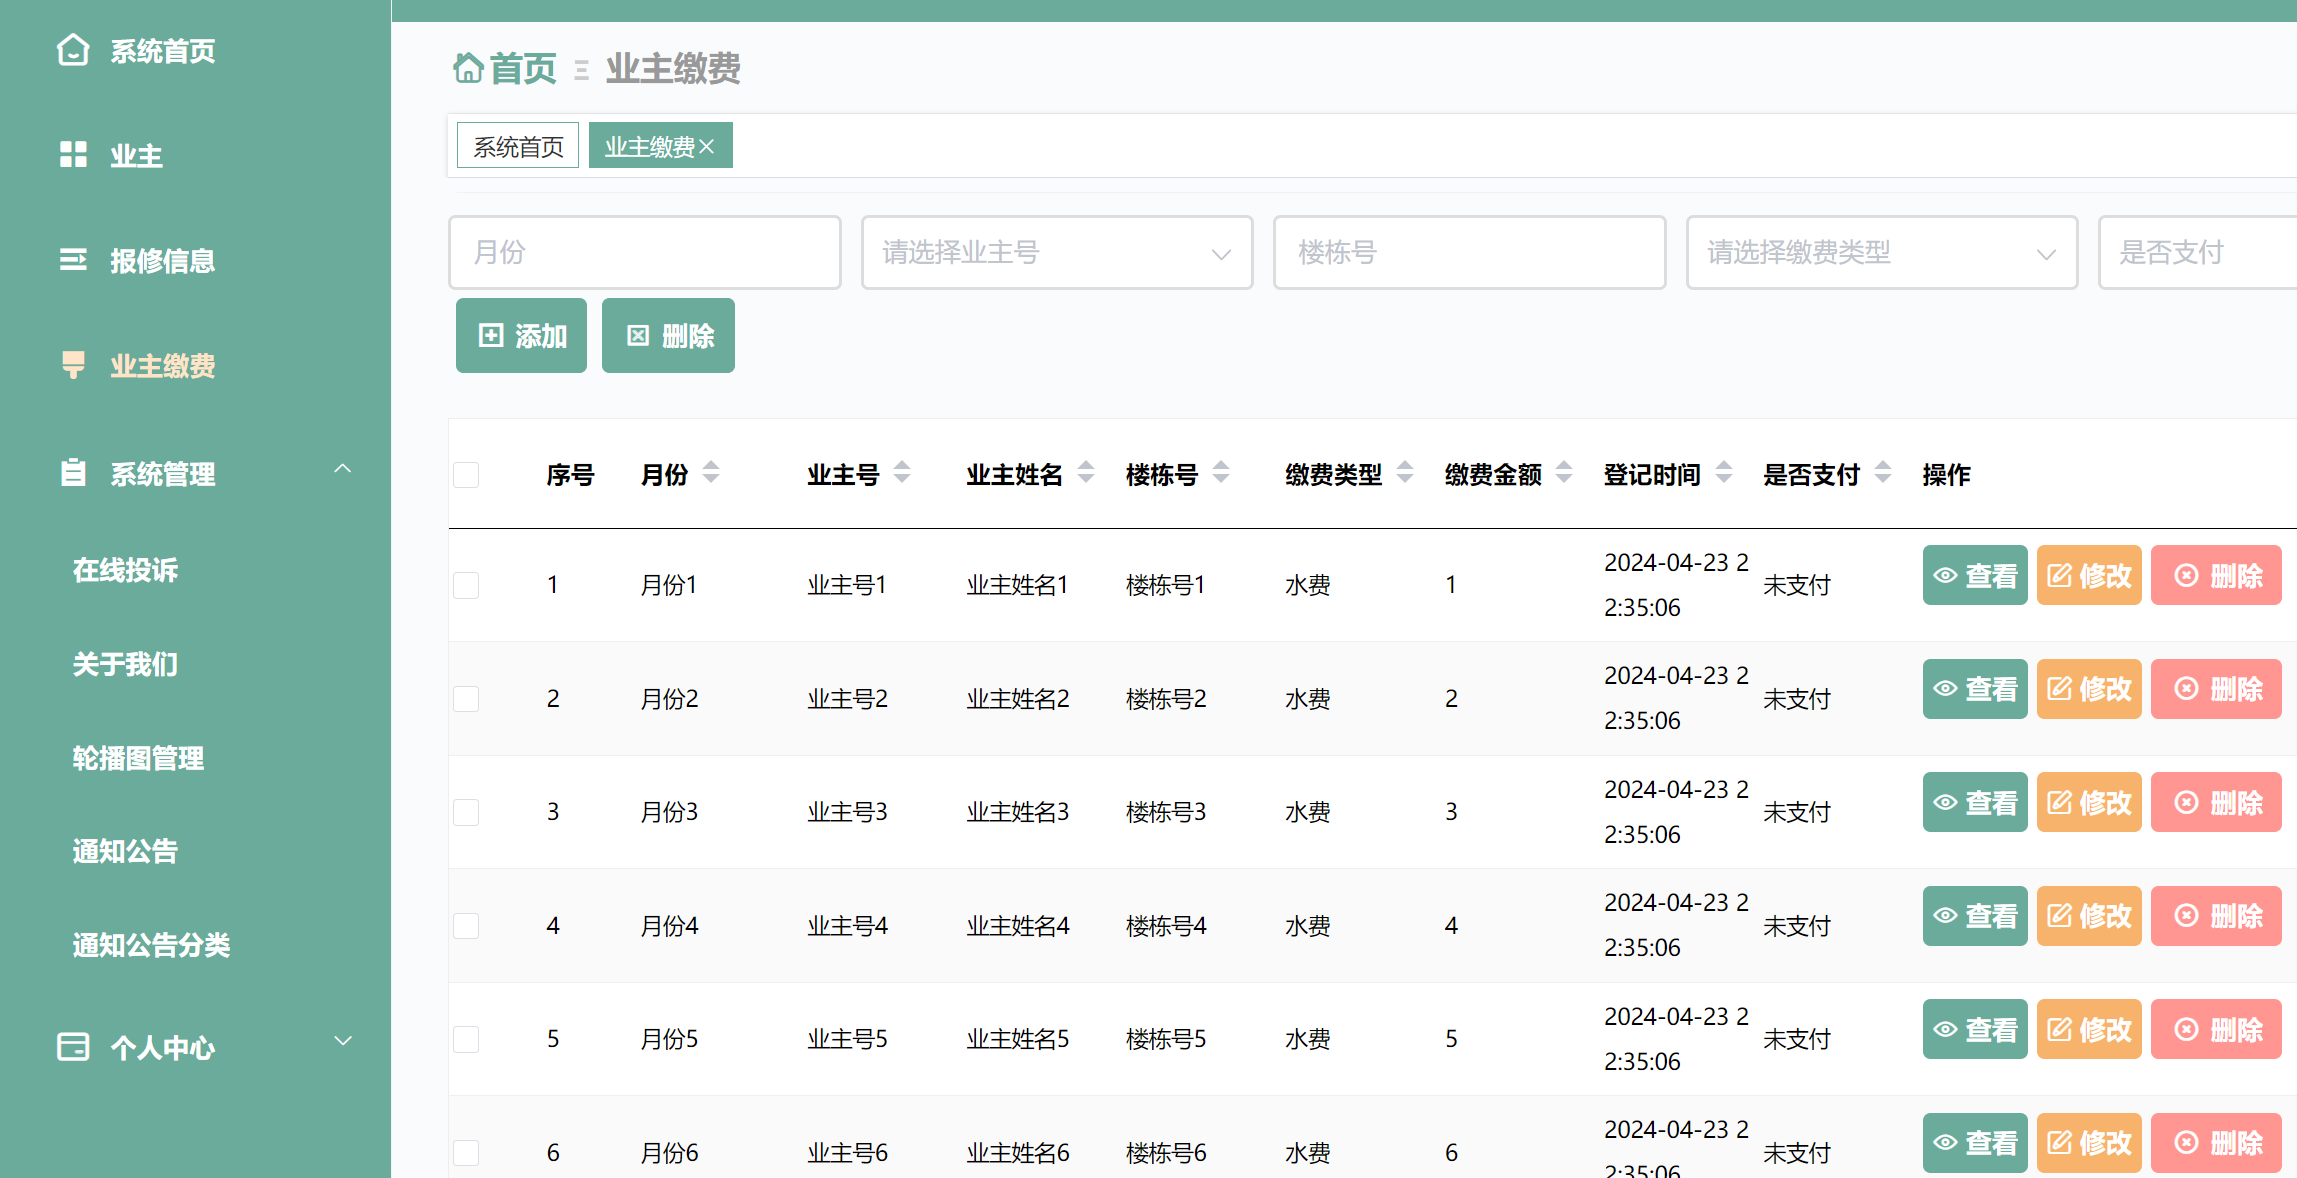
Task: Sort table by 月份 column arrows
Action: 711,472
